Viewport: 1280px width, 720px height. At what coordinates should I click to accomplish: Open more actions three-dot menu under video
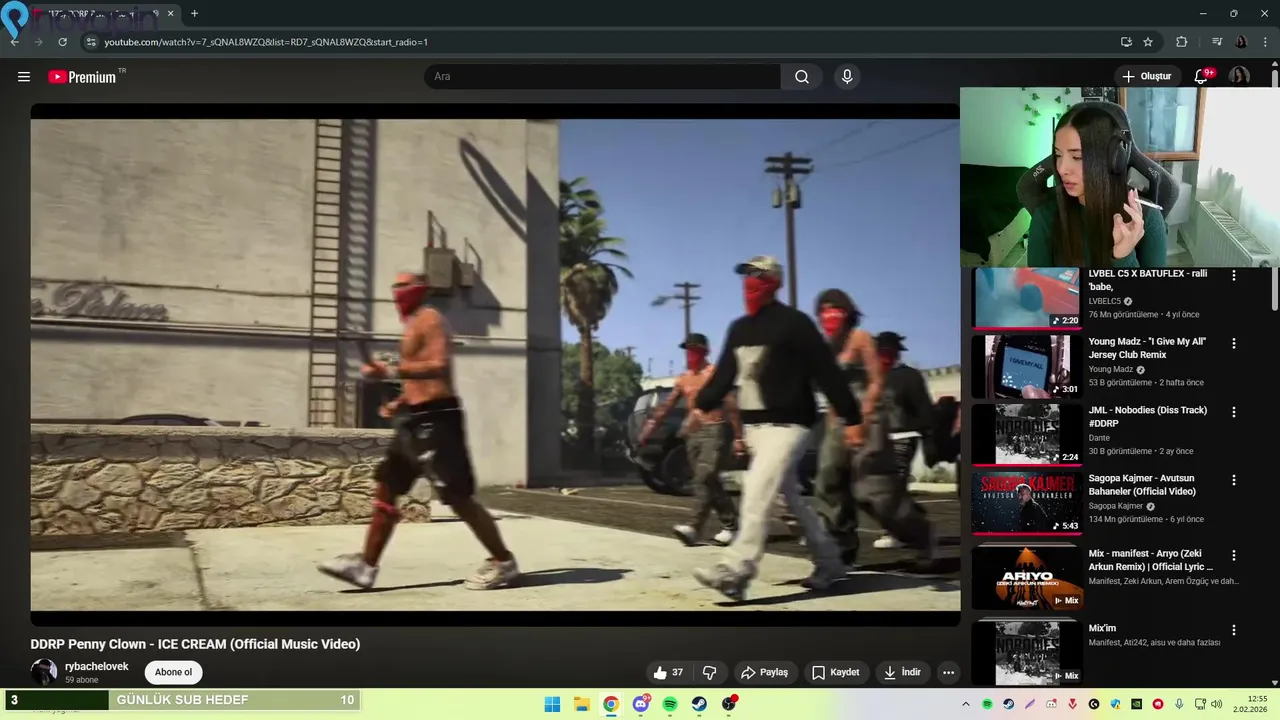(948, 672)
